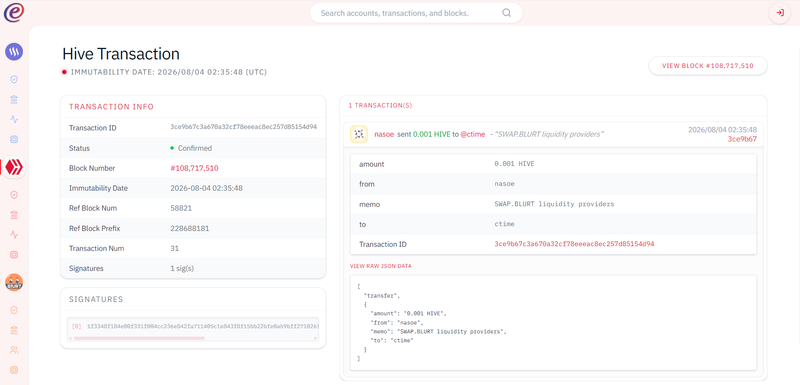Screen dimensions: 800x385
Task: Open the orange Blurt bank icon
Action: click(x=14, y=330)
